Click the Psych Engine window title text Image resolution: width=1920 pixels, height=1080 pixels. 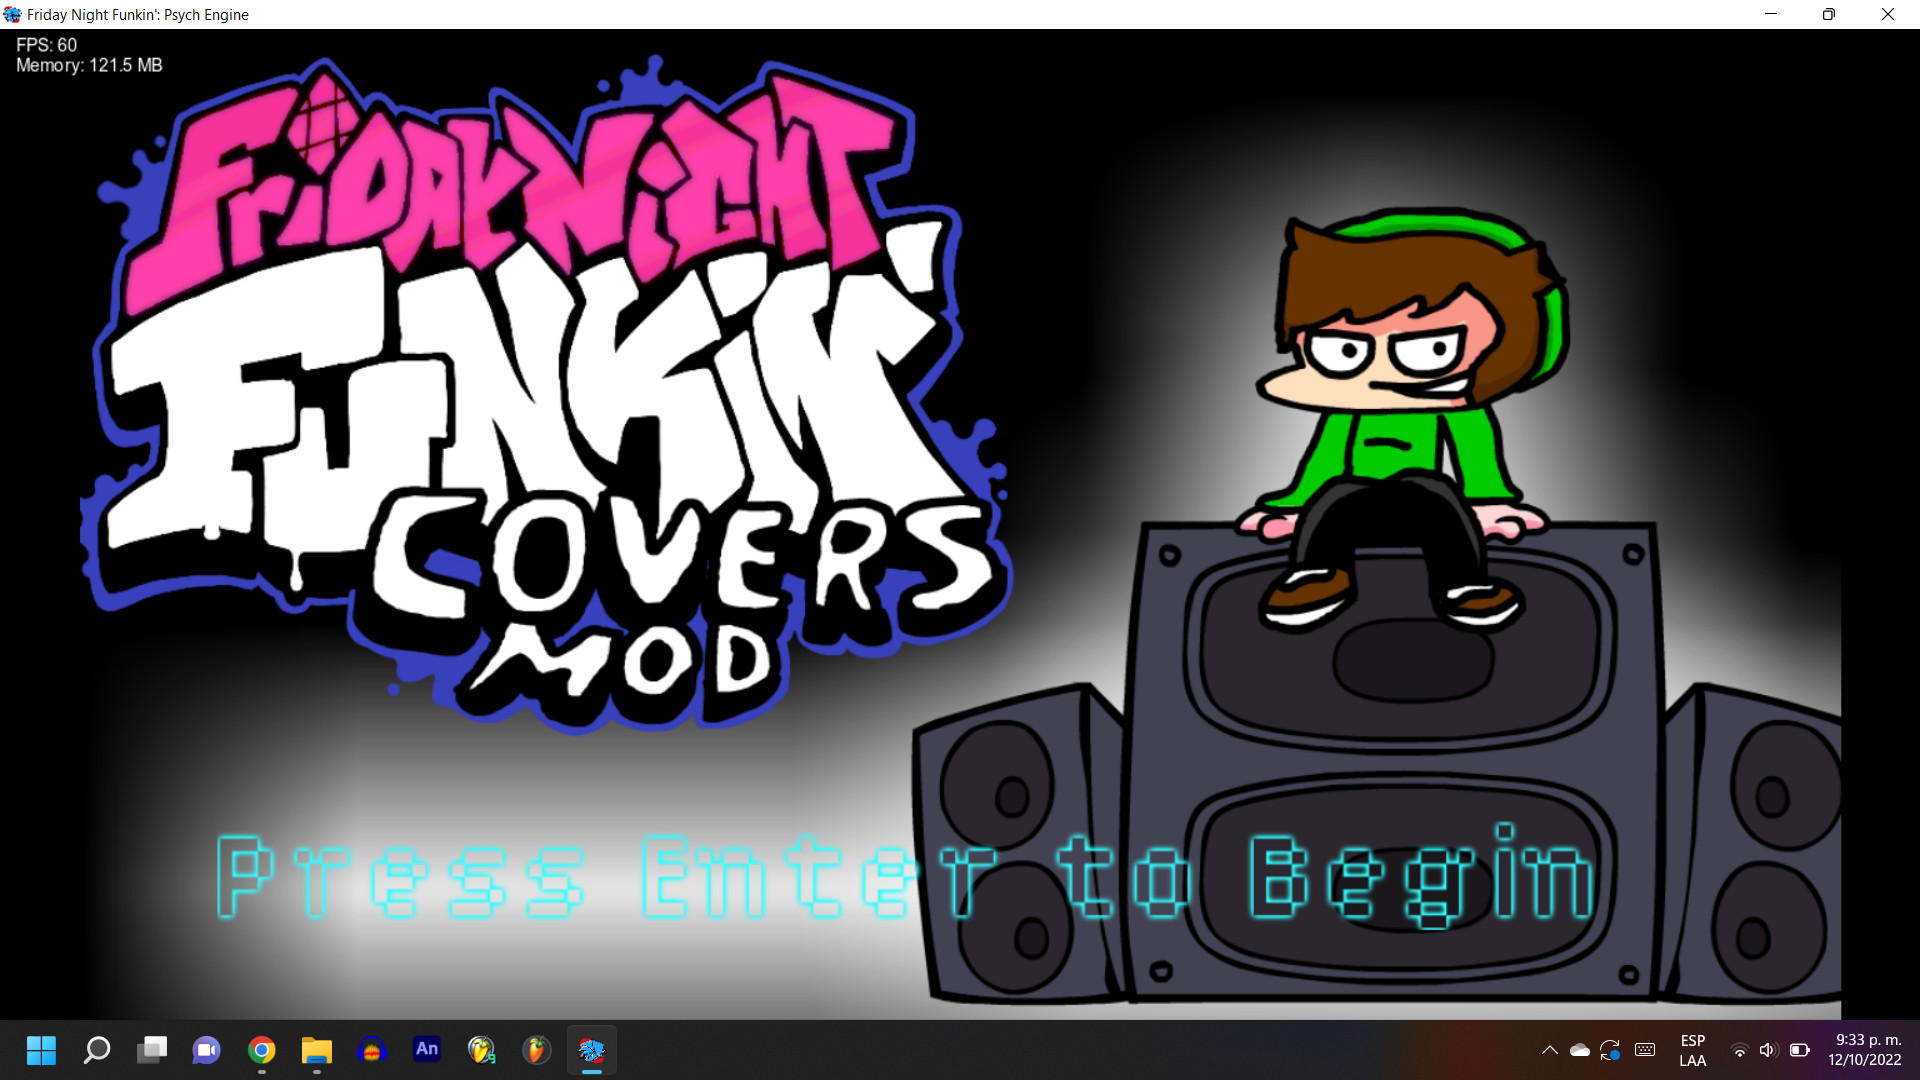(138, 14)
